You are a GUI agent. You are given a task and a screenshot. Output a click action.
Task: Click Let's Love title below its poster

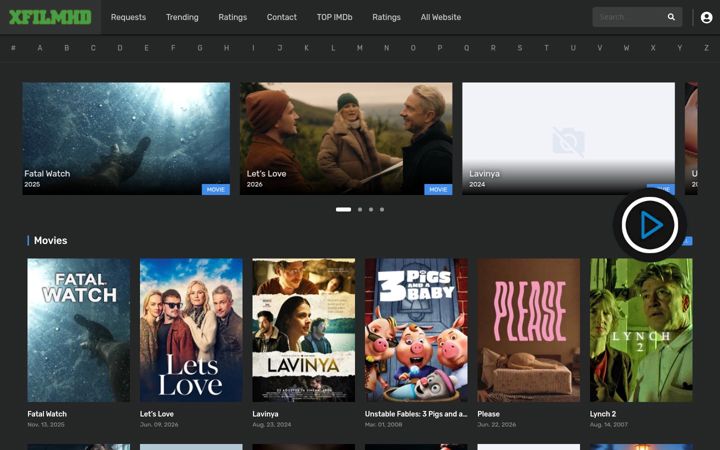[x=157, y=414]
